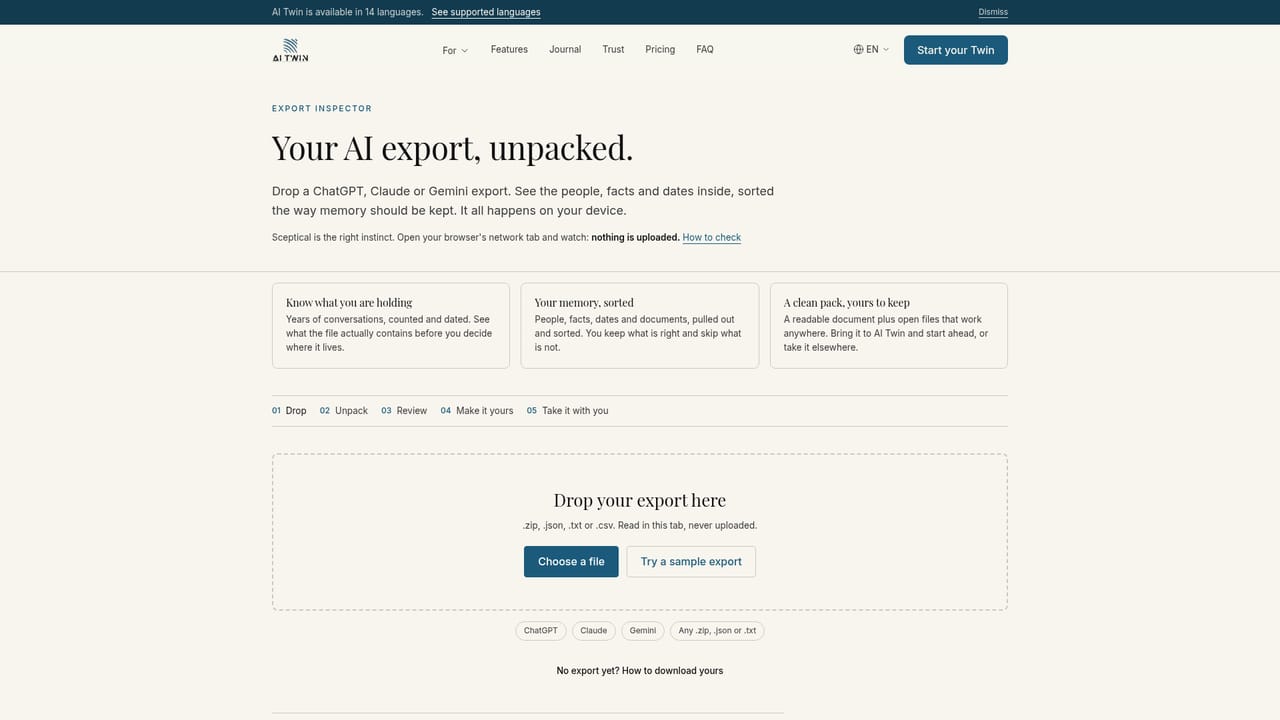Select the Gemini chip
The height and width of the screenshot is (720, 1280).
coord(643,631)
